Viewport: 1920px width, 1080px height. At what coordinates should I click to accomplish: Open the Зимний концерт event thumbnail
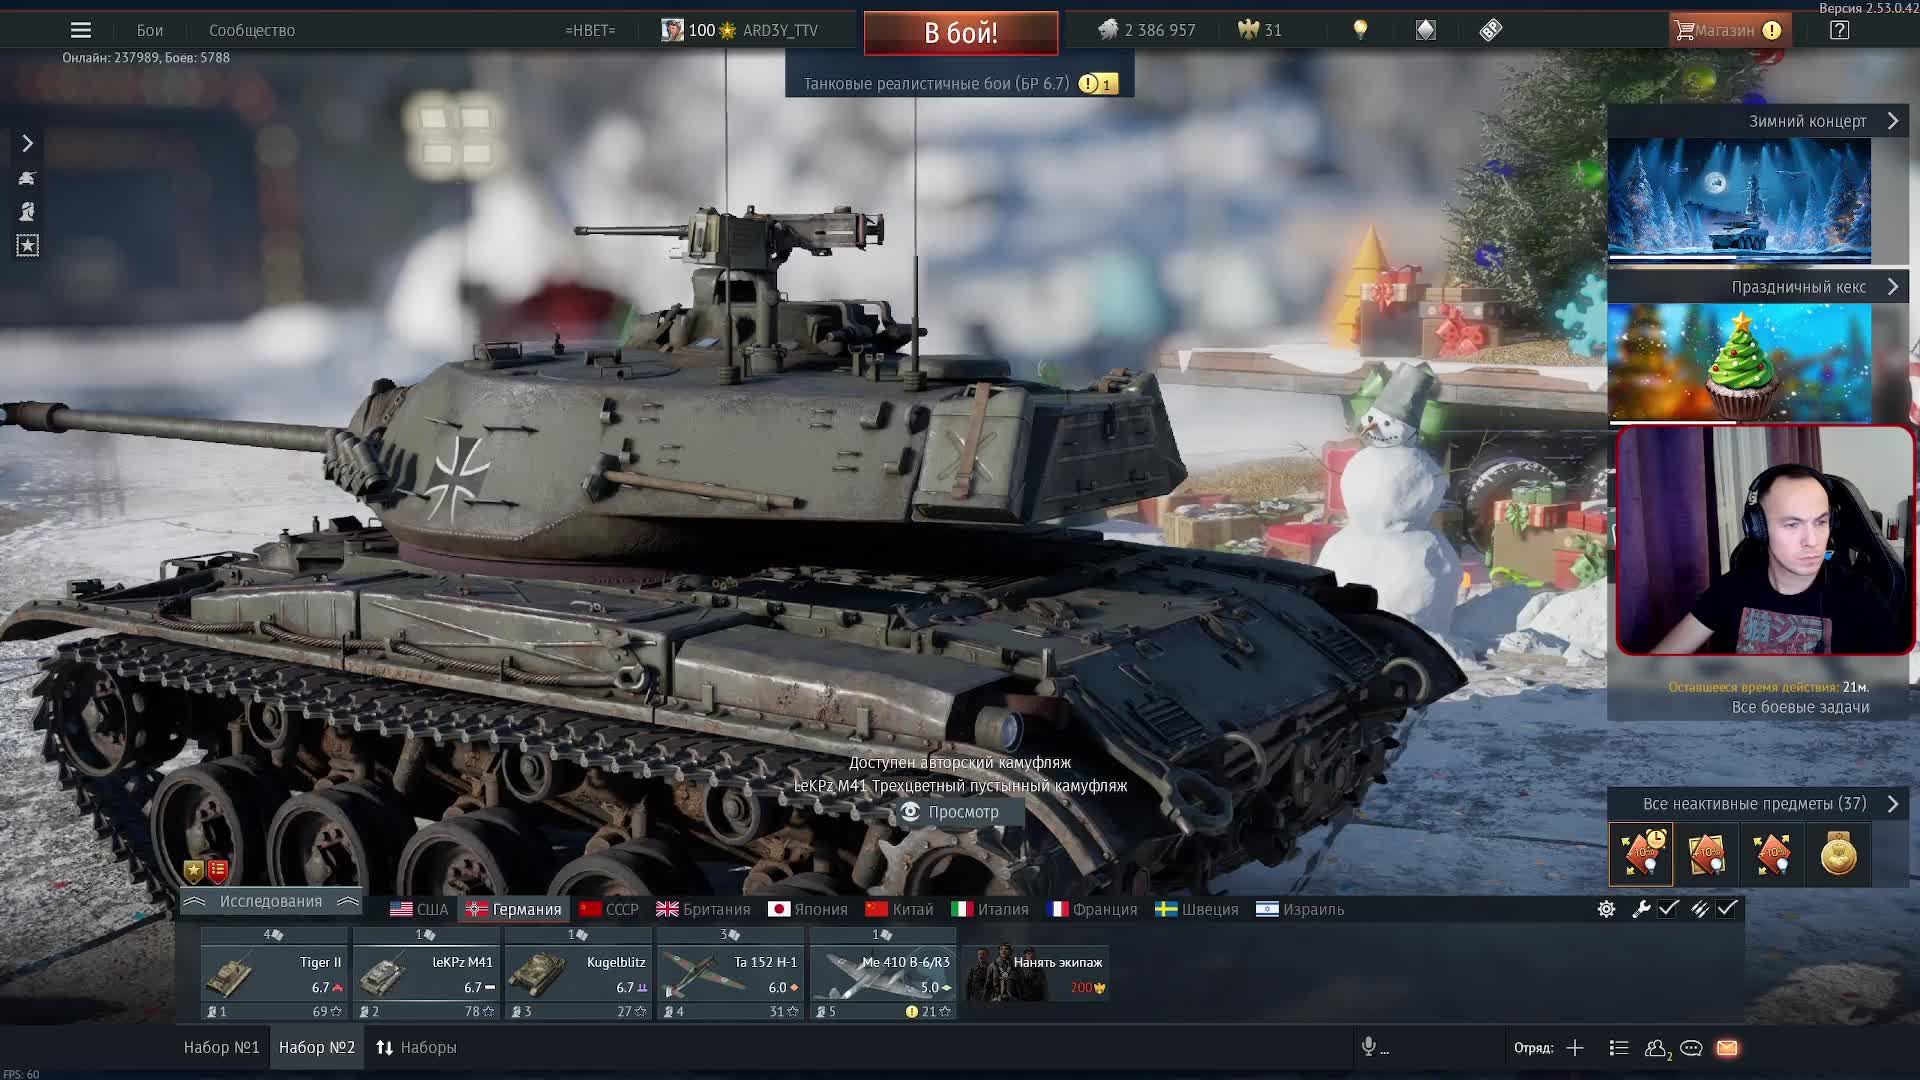tap(1739, 200)
